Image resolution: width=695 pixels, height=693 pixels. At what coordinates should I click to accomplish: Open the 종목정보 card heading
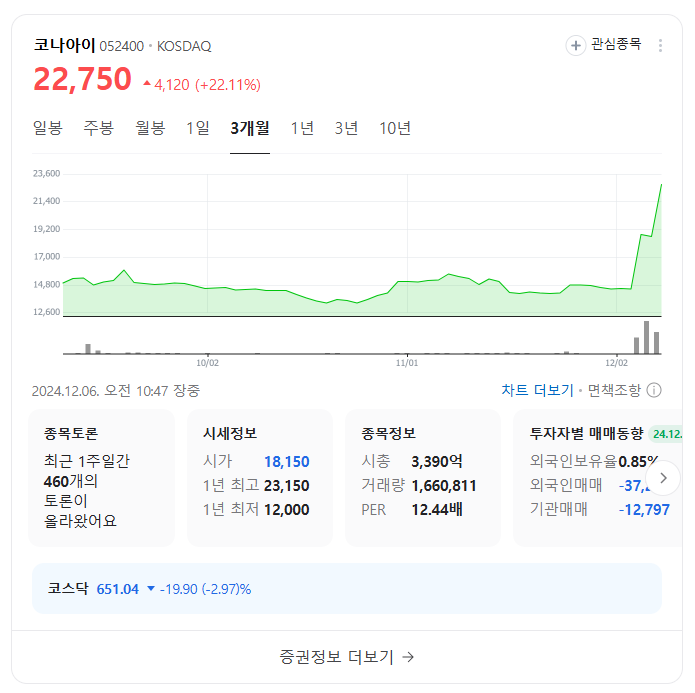[389, 433]
